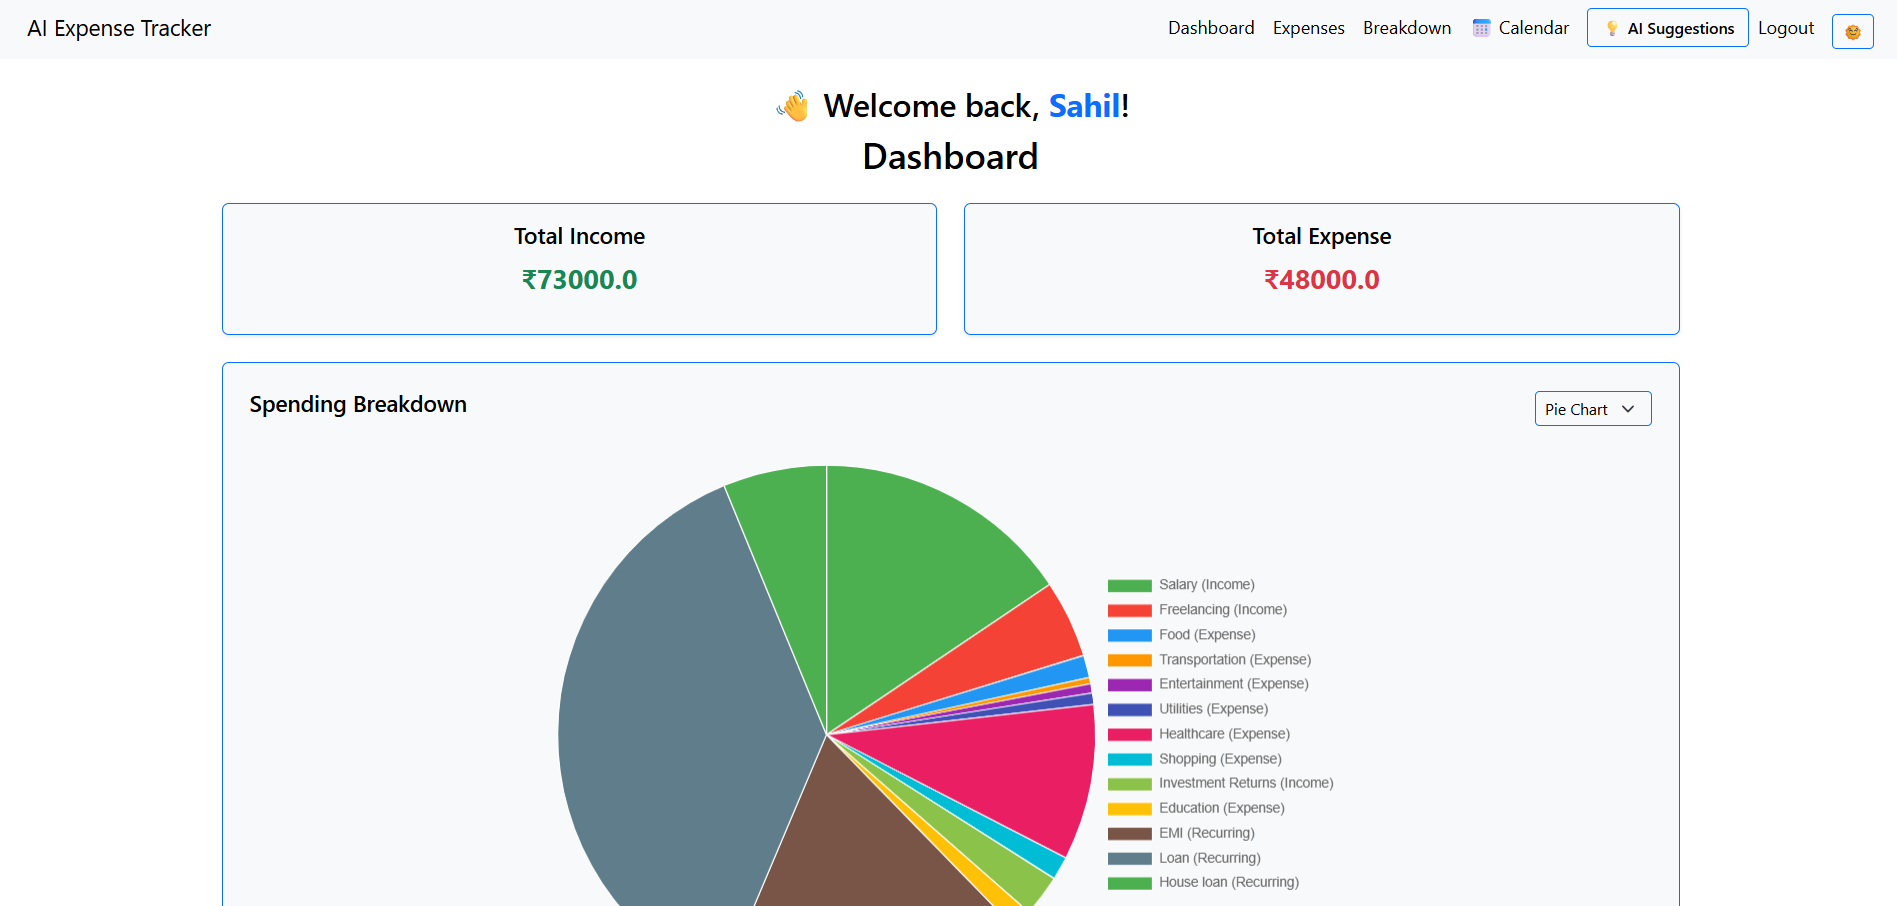Go to the Breakdown section
The width and height of the screenshot is (1897, 906).
click(x=1406, y=27)
